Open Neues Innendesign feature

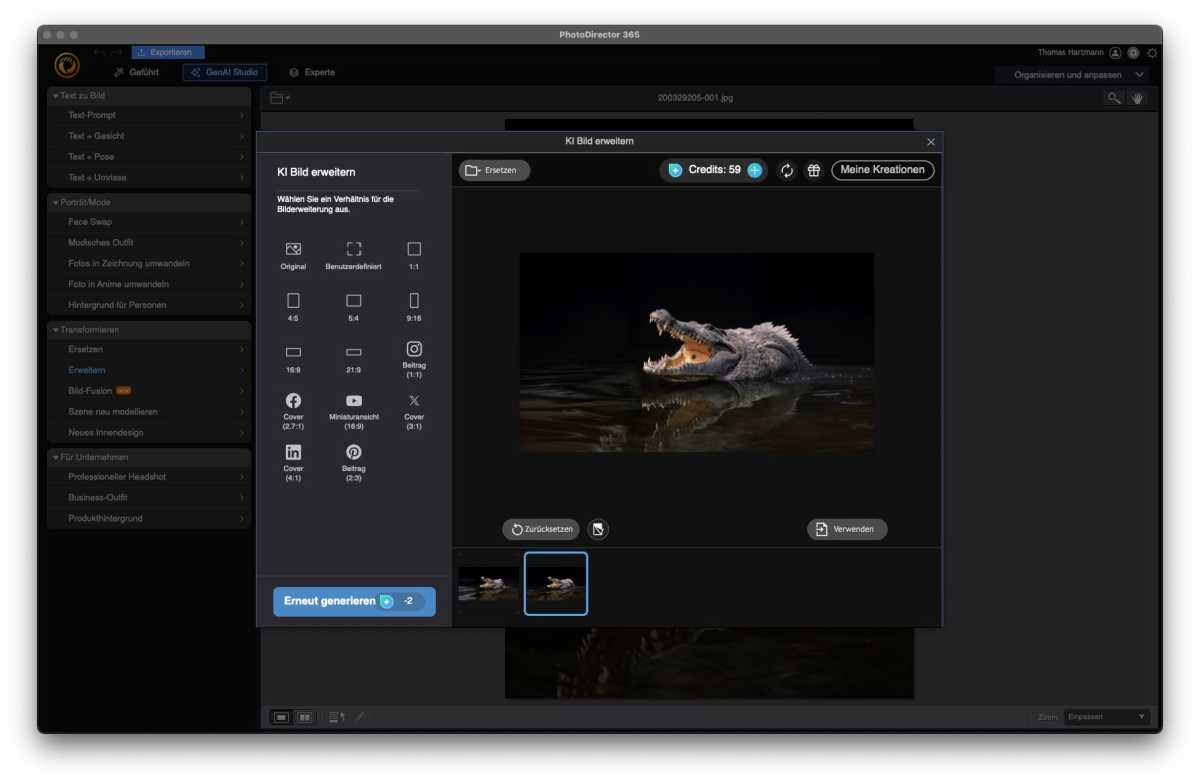(x=149, y=433)
